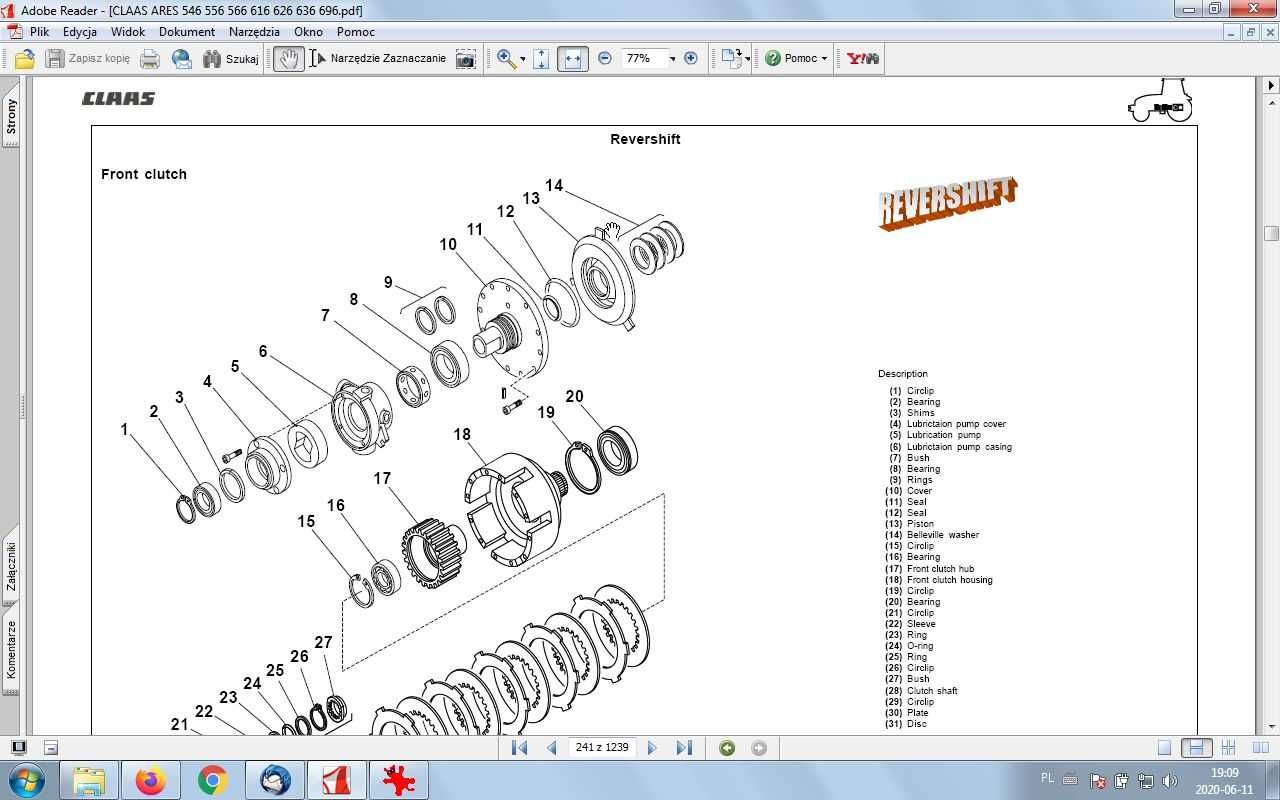This screenshot has width=1280, height=800.
Task: Click the page number field 241 z 1239
Action: point(602,747)
